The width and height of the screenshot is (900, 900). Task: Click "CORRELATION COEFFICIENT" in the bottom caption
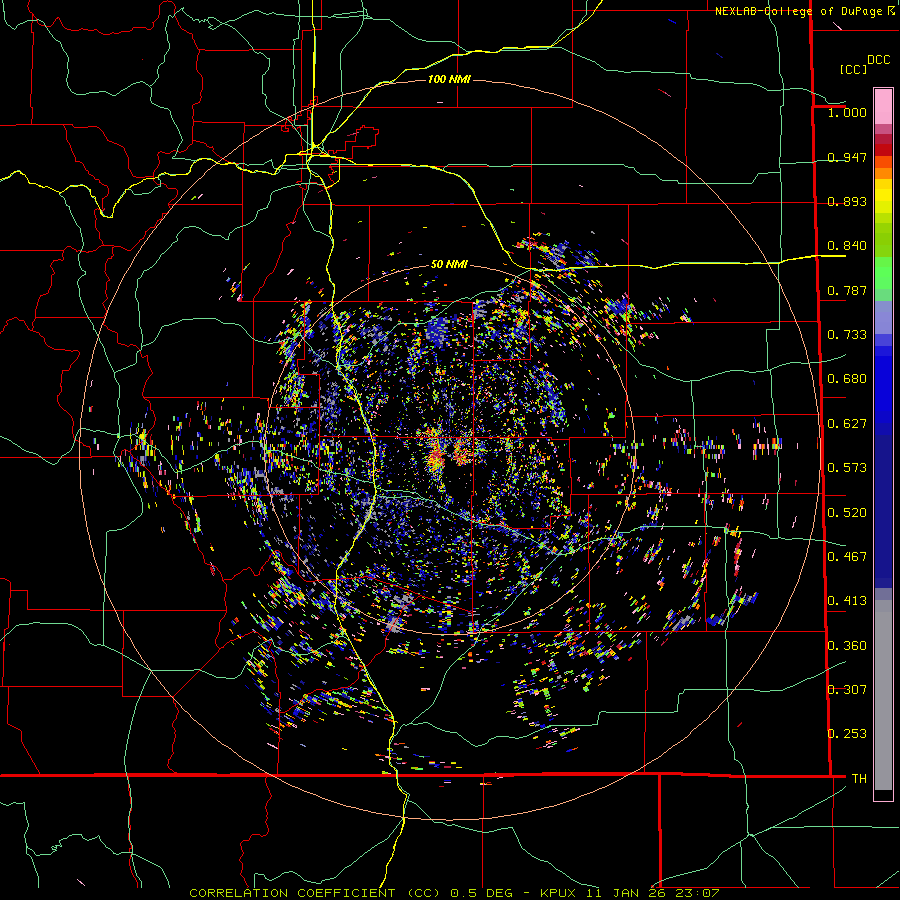click(x=292, y=893)
